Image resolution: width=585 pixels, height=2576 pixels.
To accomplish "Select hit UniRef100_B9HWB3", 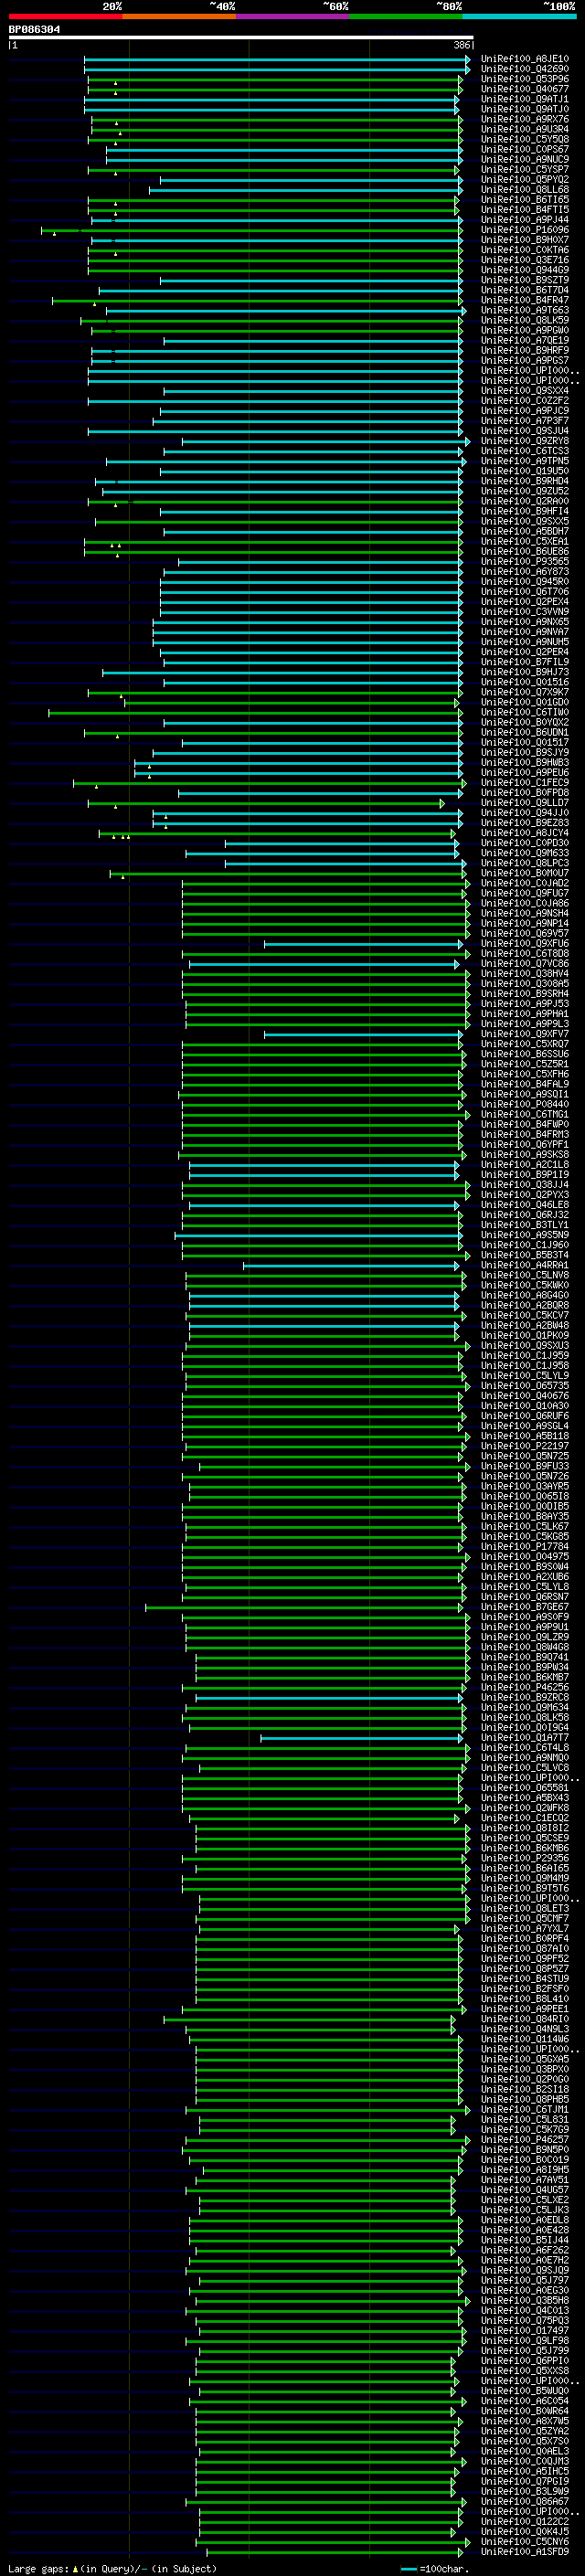I will coord(525,763).
